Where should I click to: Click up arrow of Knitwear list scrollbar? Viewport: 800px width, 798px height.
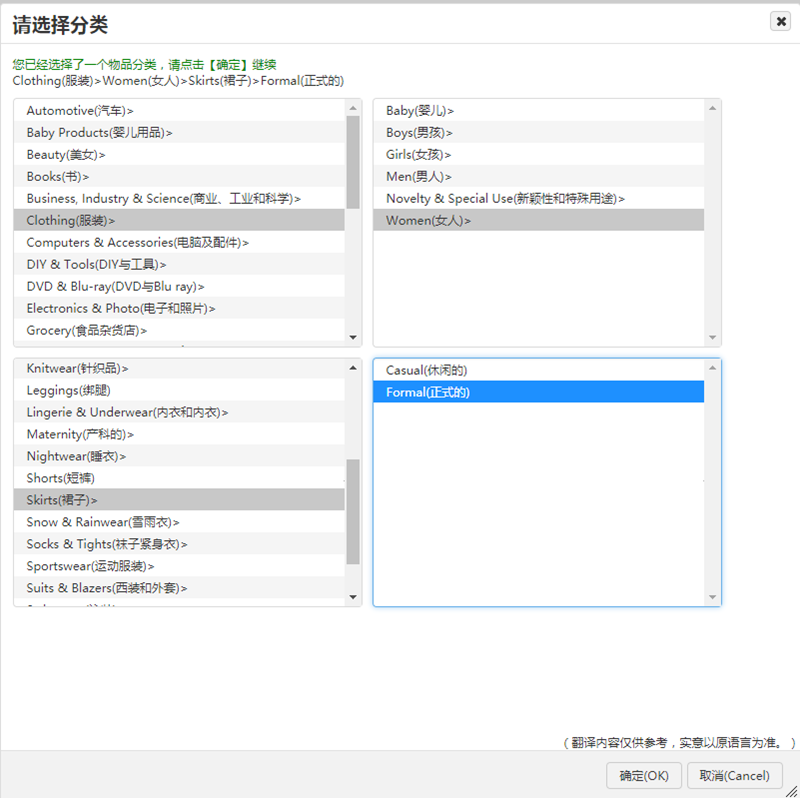353,368
